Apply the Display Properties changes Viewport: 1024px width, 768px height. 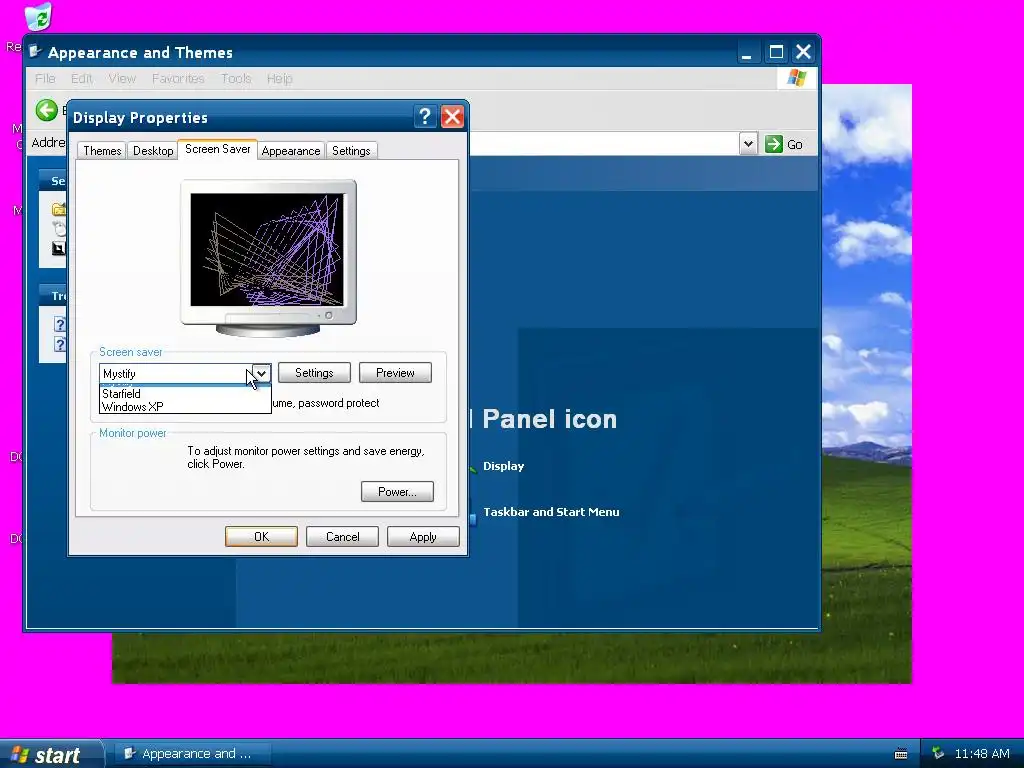point(423,537)
